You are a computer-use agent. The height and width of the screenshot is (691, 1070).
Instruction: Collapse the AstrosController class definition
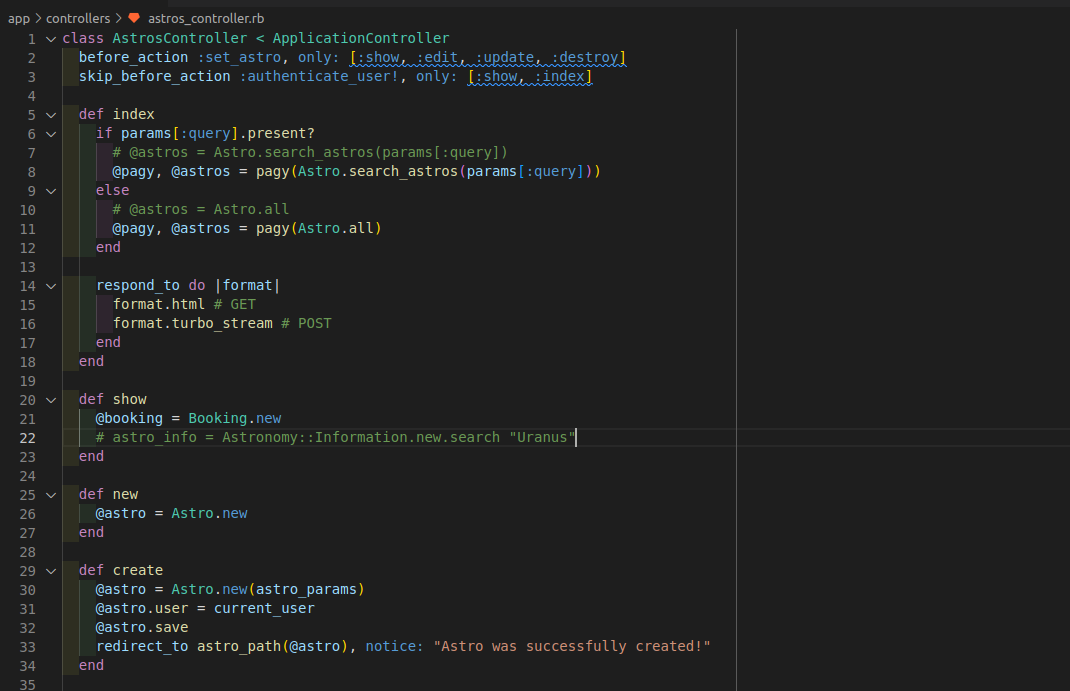tap(50, 37)
